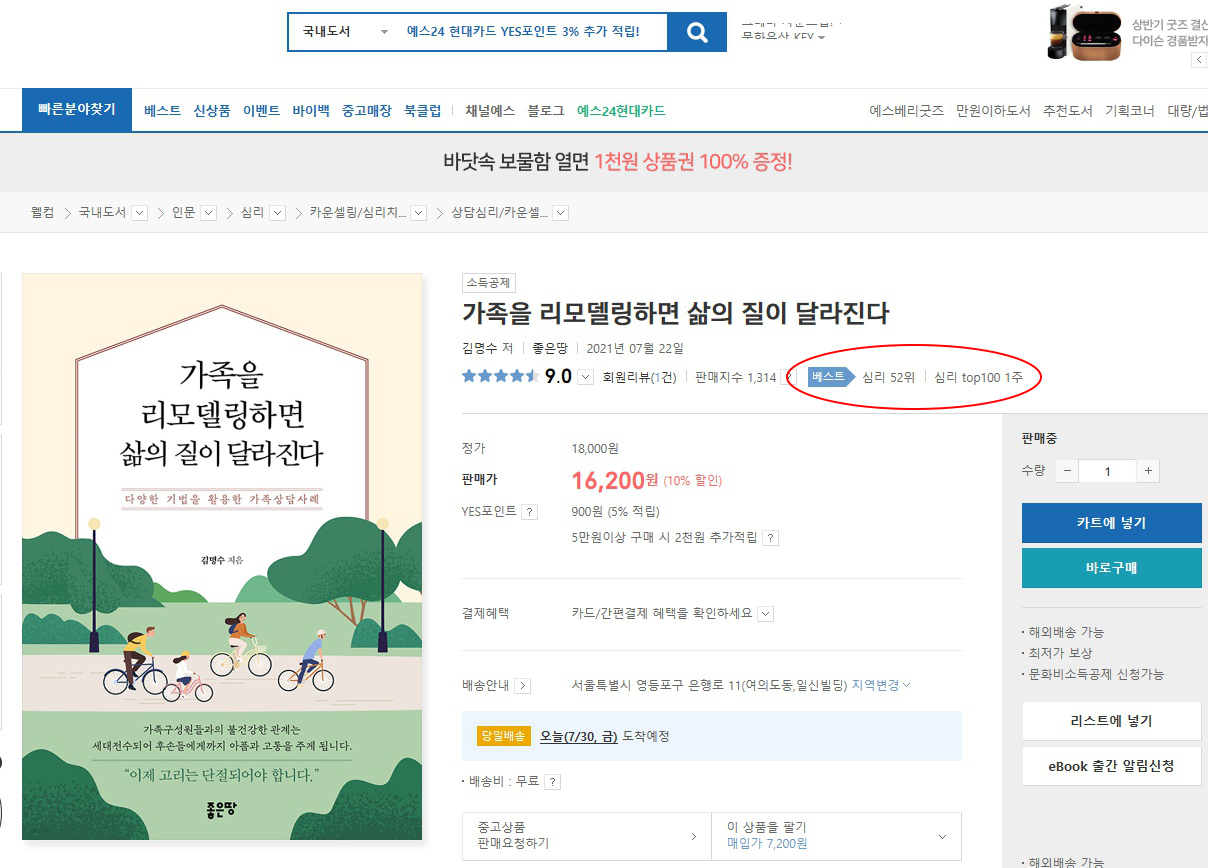This screenshot has height=868, width=1208.
Task: Click eBook 출간 알림신청 button
Action: point(1112,766)
